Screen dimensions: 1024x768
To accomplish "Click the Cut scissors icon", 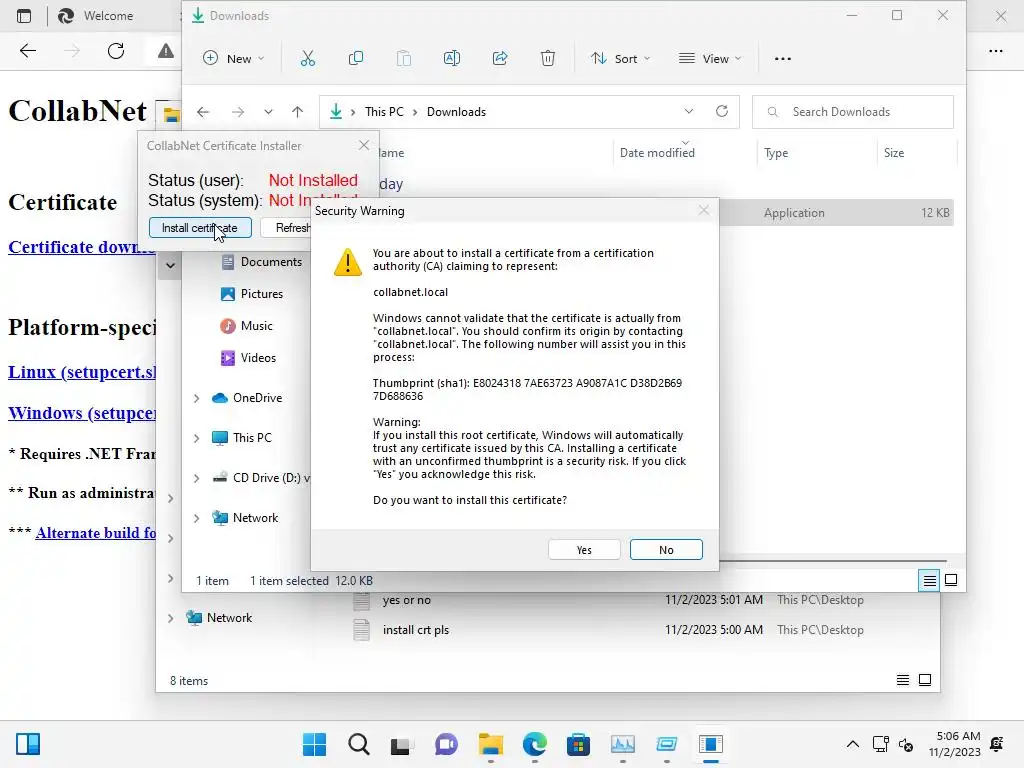I will click(308, 59).
